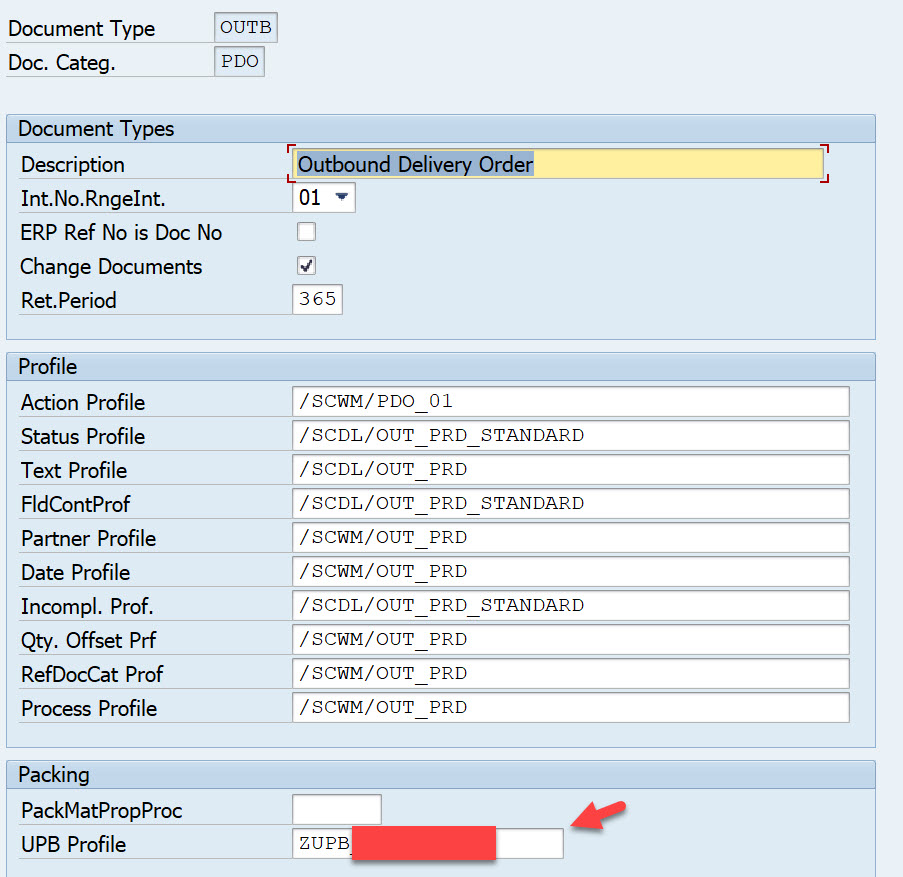Click the Description field with Outbound Delivery Order
The height and width of the screenshot is (877, 903).
click(x=558, y=165)
